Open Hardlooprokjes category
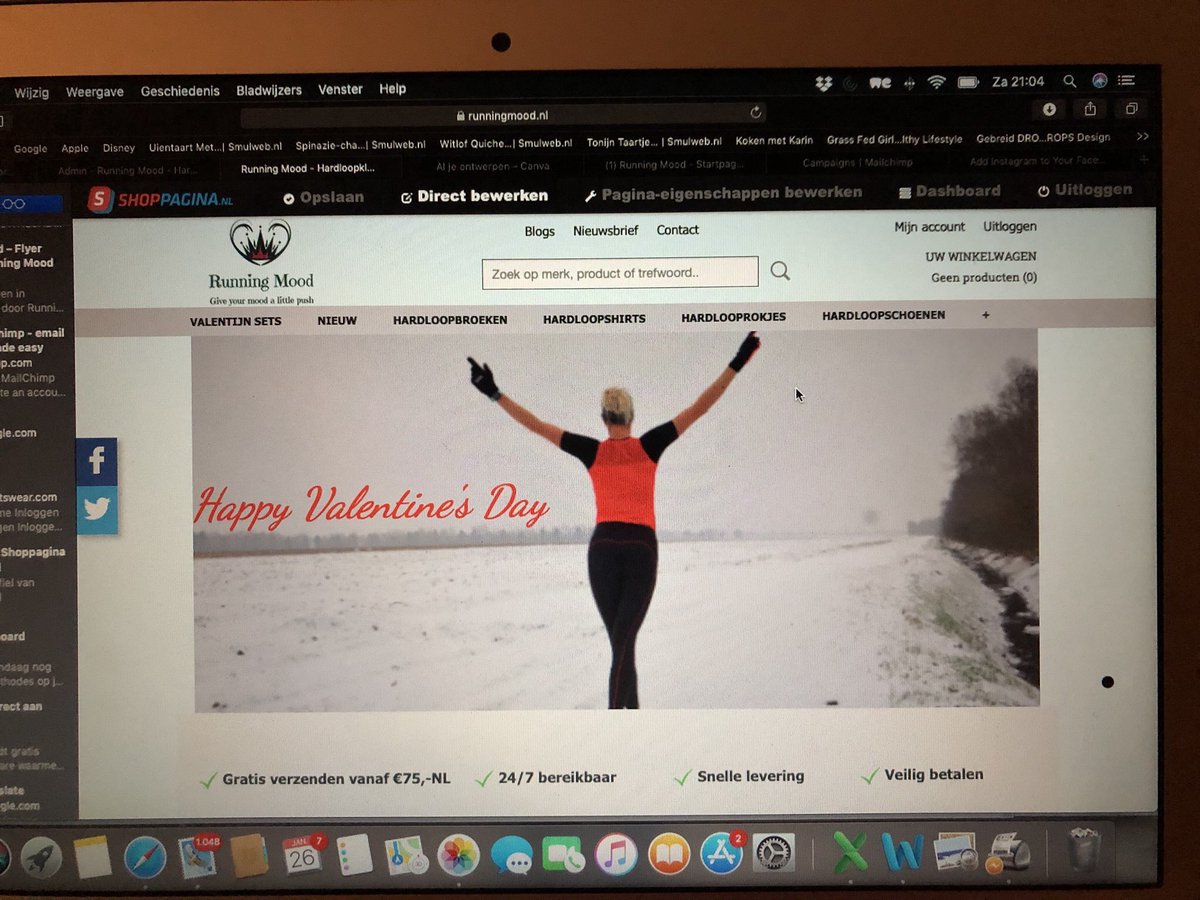Image resolution: width=1200 pixels, height=900 pixels. (x=733, y=317)
